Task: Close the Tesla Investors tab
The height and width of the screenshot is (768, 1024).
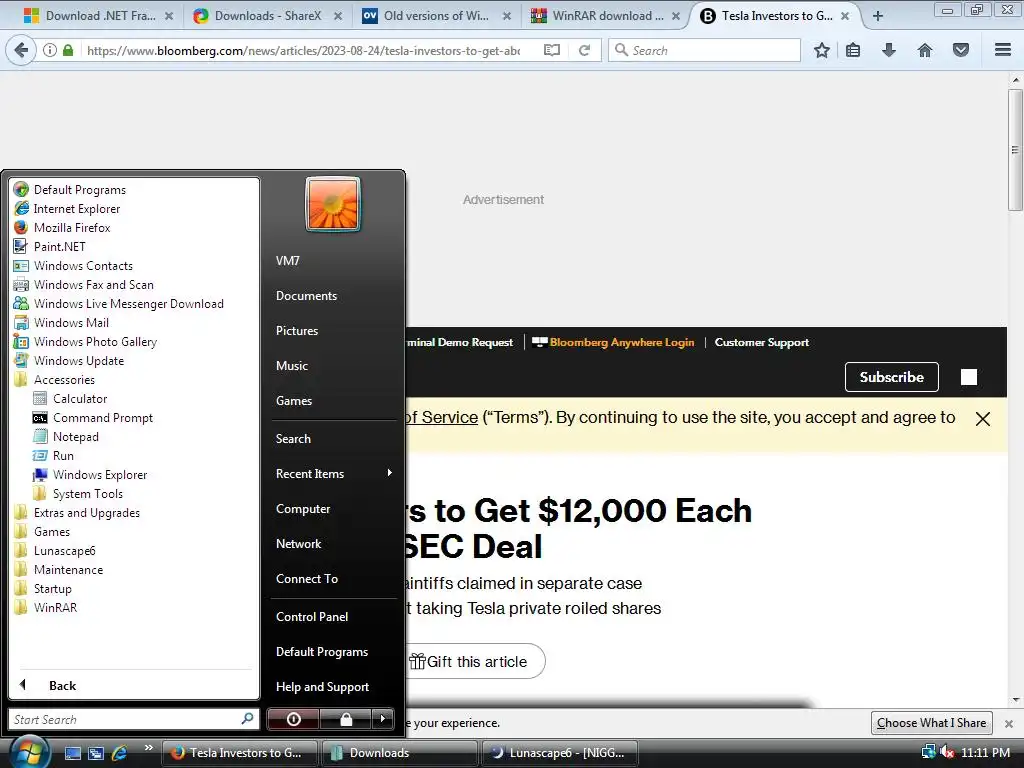Action: (x=845, y=16)
